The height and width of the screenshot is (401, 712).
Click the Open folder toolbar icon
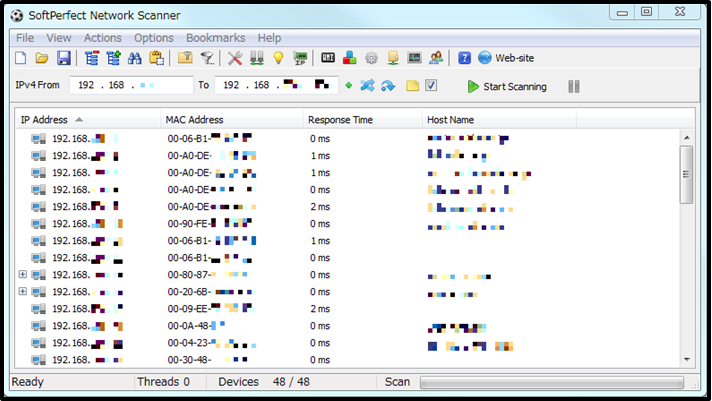(42, 58)
